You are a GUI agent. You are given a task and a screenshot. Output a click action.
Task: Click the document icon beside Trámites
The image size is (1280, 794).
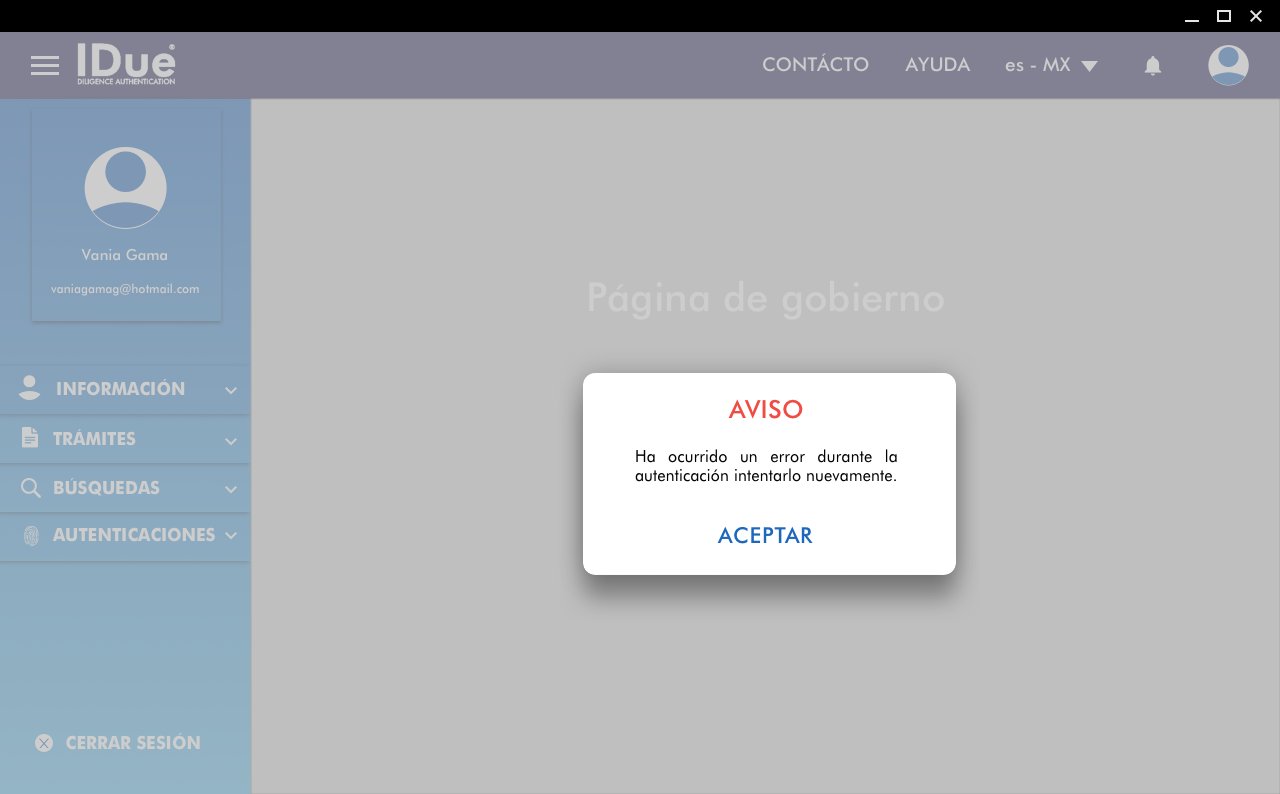tap(30, 438)
